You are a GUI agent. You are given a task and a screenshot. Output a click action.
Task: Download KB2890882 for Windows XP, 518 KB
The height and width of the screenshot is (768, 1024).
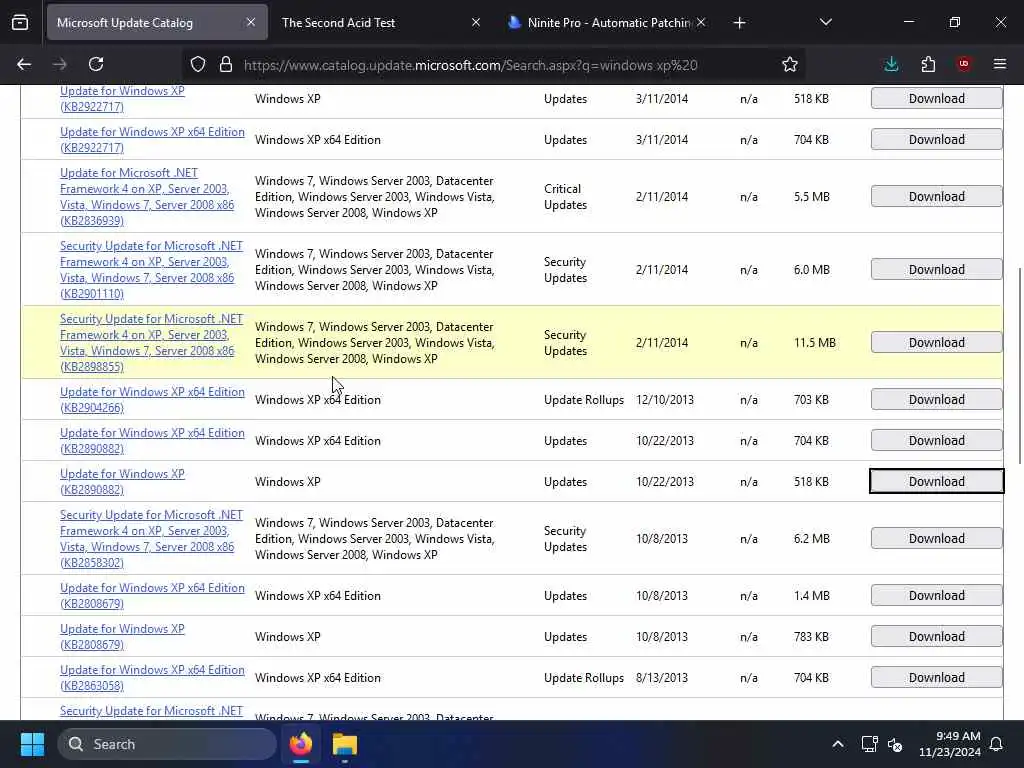[936, 481]
